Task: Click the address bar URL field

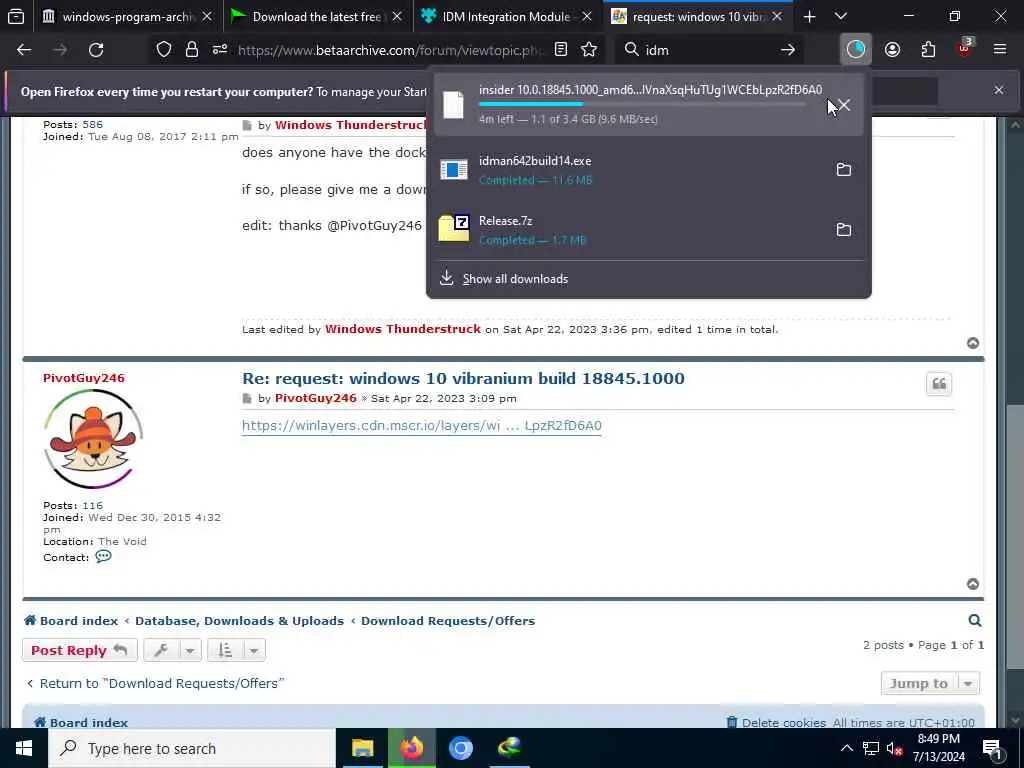Action: click(392, 50)
